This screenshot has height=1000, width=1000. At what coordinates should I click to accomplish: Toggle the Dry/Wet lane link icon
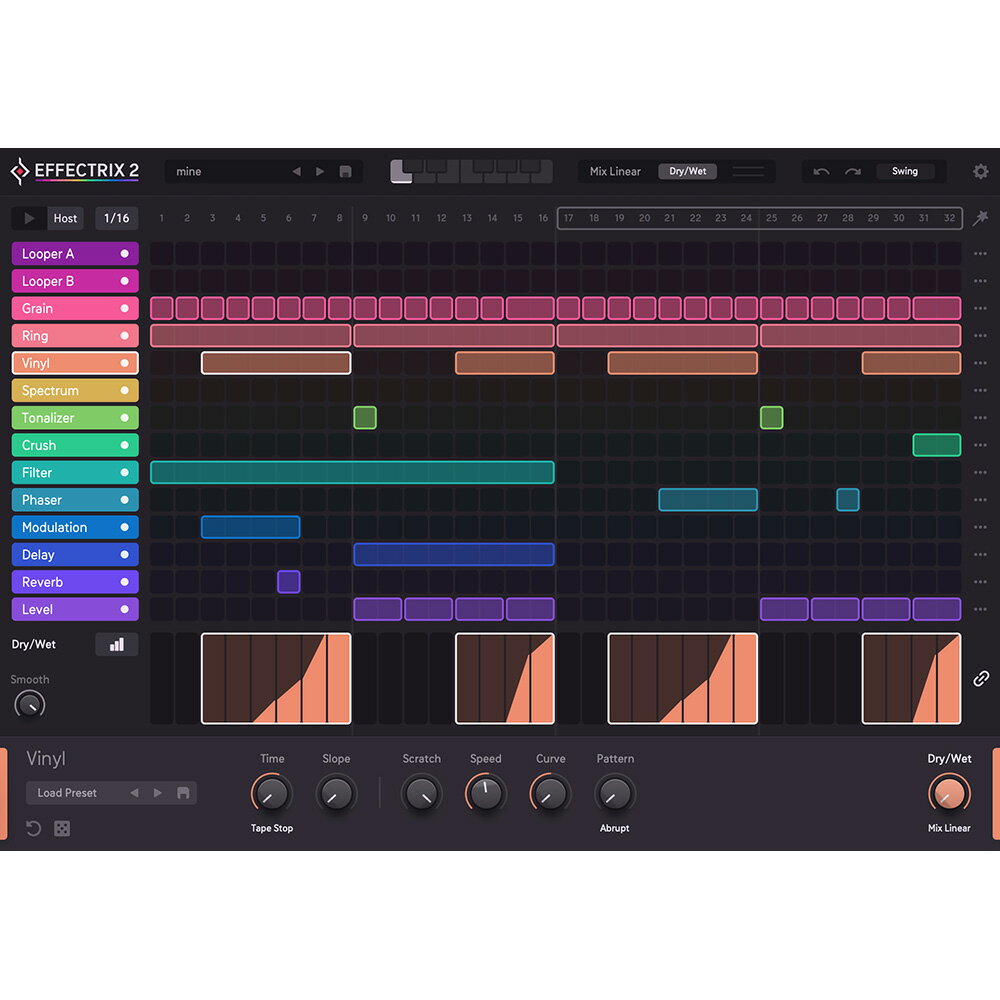pos(981,679)
